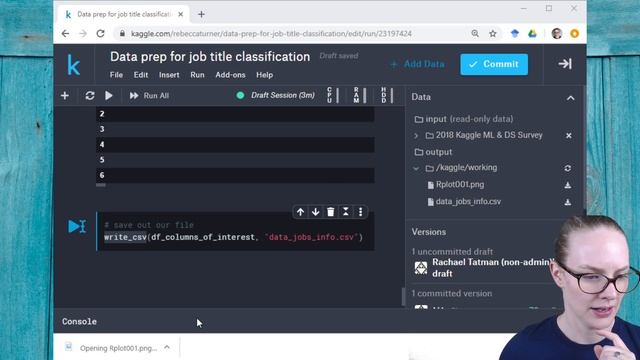640x360 pixels.
Task: Click the notebook title text
Action: click(210, 57)
